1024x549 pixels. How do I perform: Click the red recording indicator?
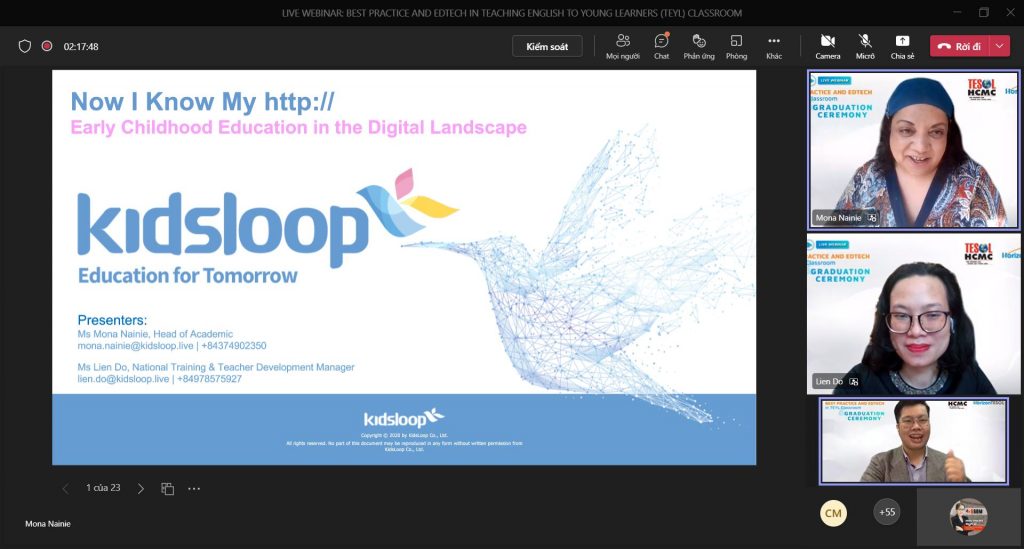[x=47, y=46]
